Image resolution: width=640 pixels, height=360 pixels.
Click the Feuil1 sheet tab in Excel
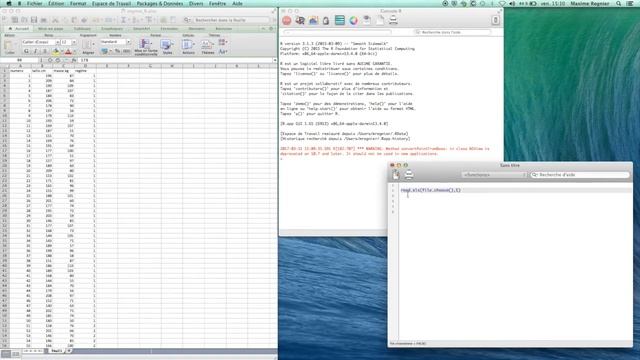point(56,351)
